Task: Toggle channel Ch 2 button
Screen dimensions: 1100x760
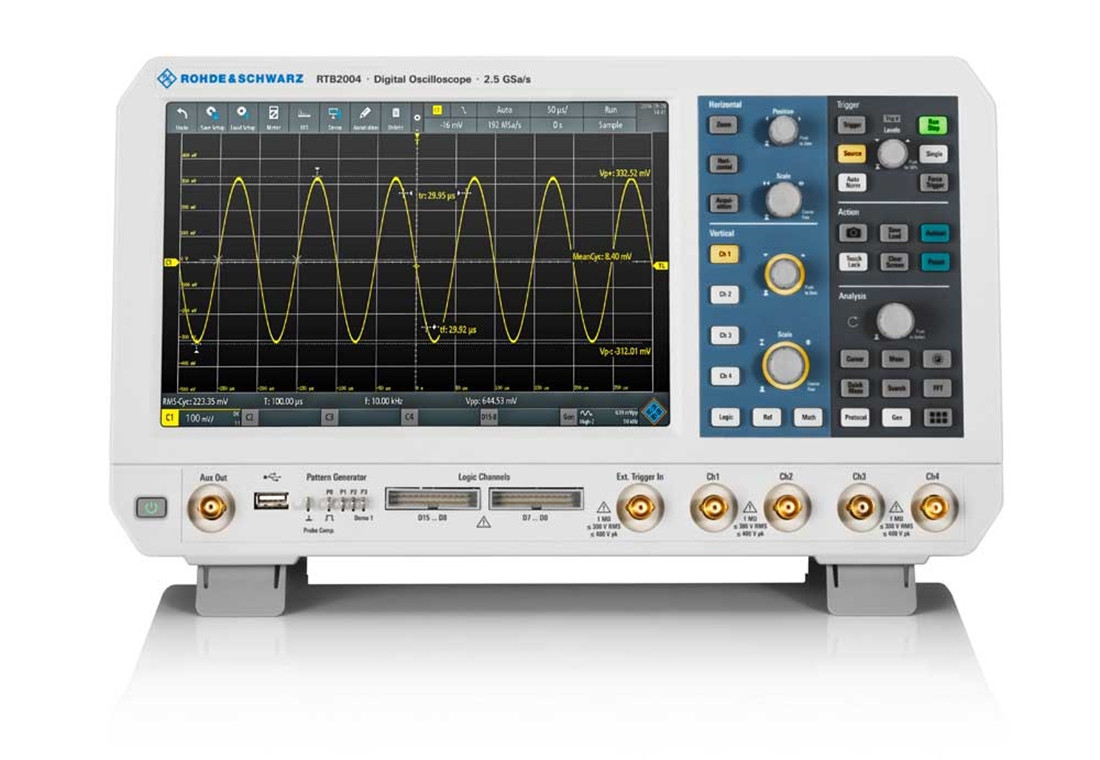Action: click(x=722, y=295)
